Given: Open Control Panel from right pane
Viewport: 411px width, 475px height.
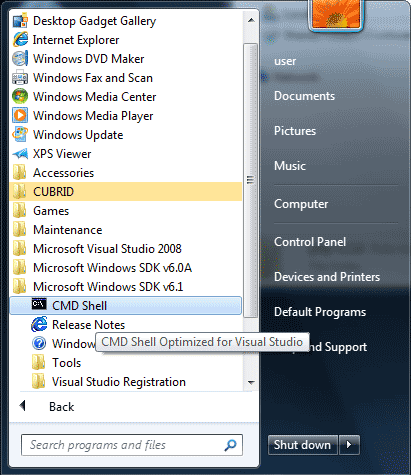Looking at the screenshot, I should tap(310, 242).
